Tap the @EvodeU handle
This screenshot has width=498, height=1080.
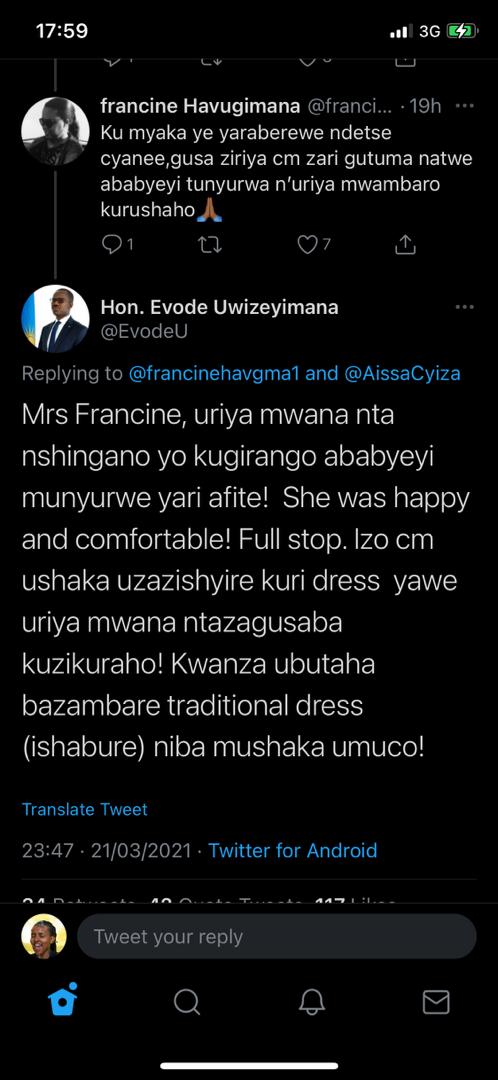tap(144, 332)
